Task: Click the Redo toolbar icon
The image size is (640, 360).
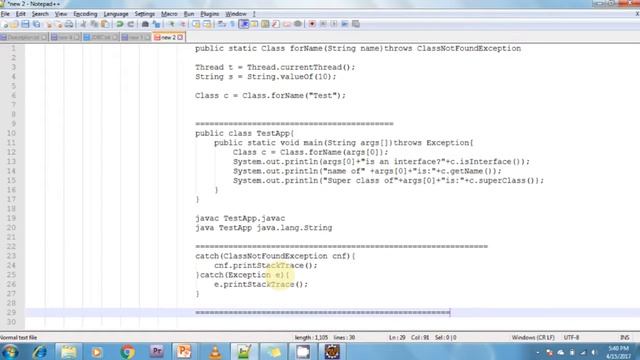Action: 131,24
